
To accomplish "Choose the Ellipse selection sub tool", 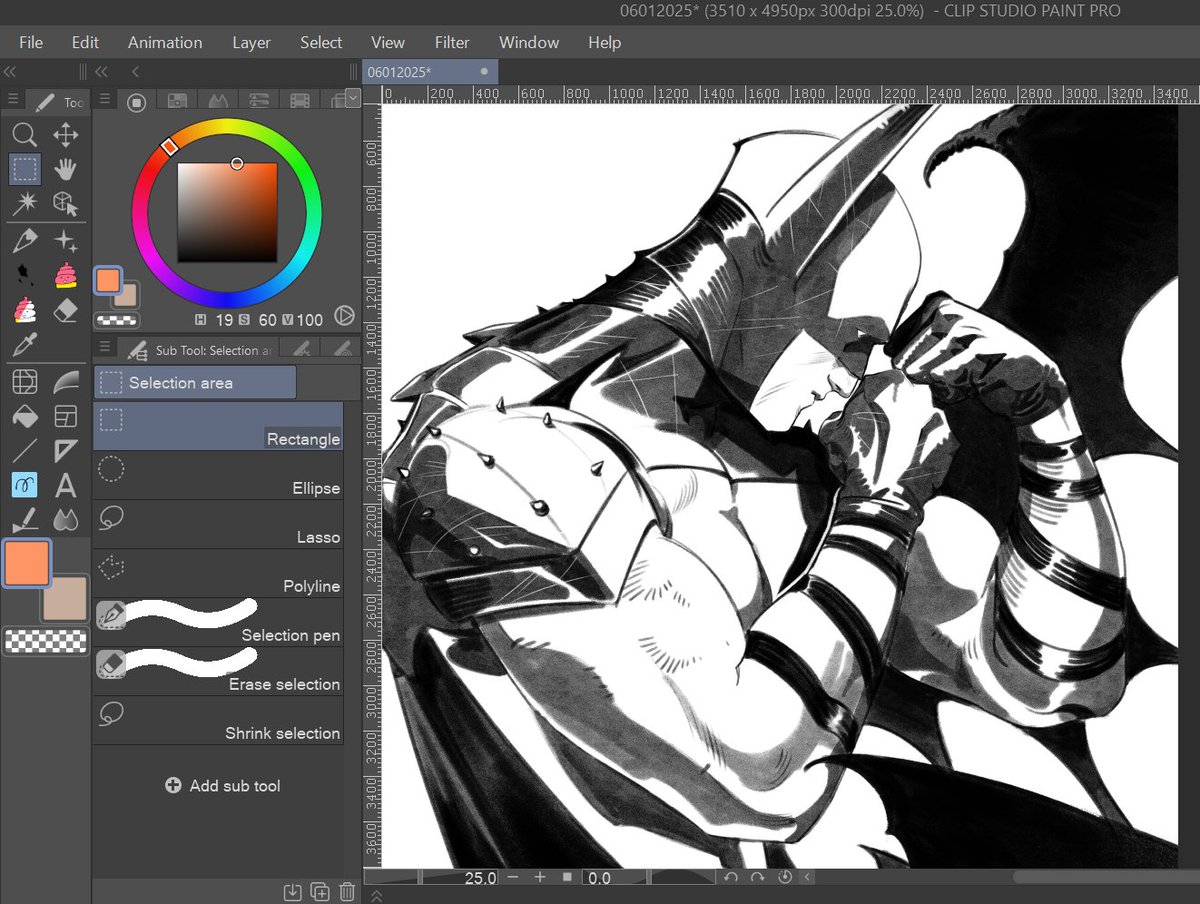I will coord(218,475).
